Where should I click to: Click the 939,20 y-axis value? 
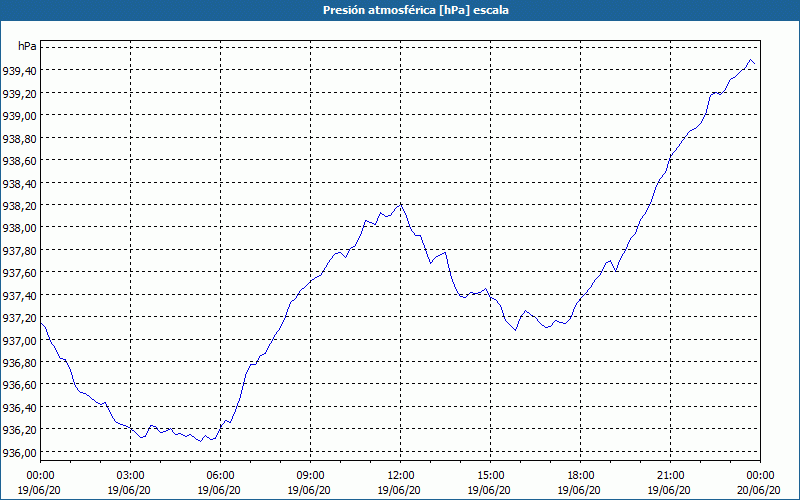(19, 93)
